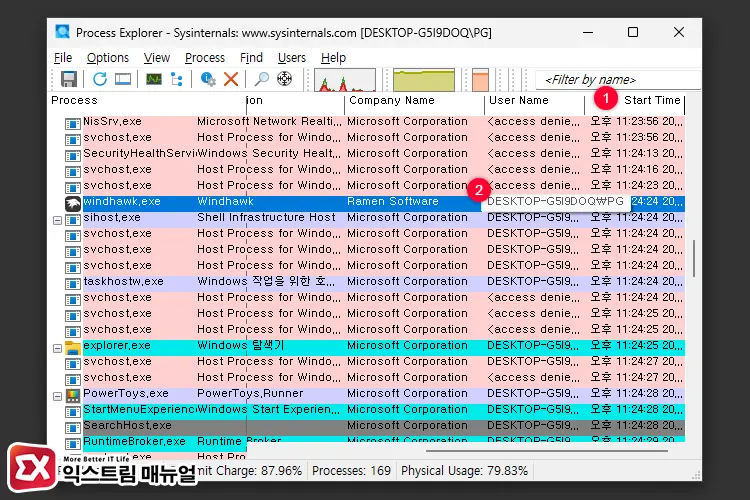
Task: Collapse the PowerToys.exe tree node
Action: pyautogui.click(x=57, y=397)
